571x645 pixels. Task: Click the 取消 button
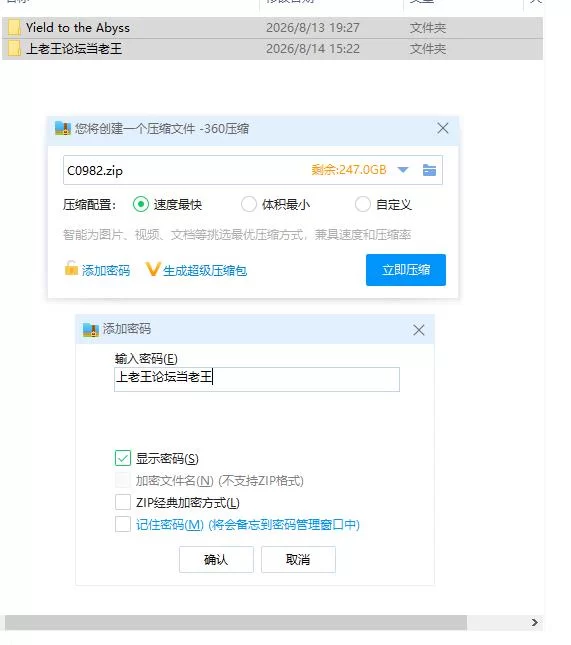(x=298, y=559)
